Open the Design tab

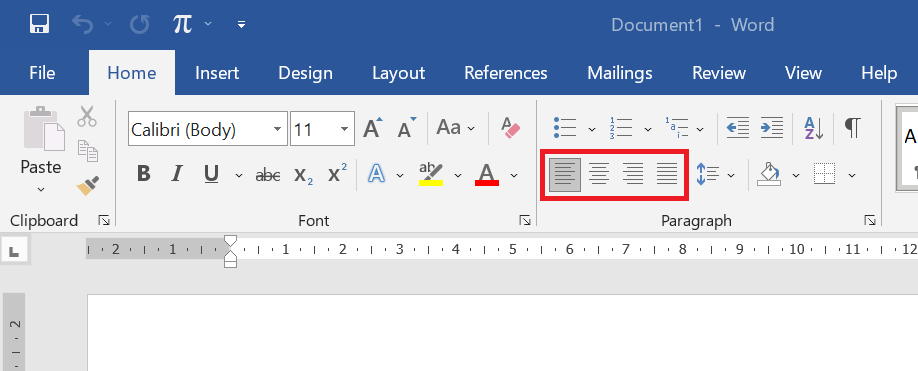tap(305, 73)
